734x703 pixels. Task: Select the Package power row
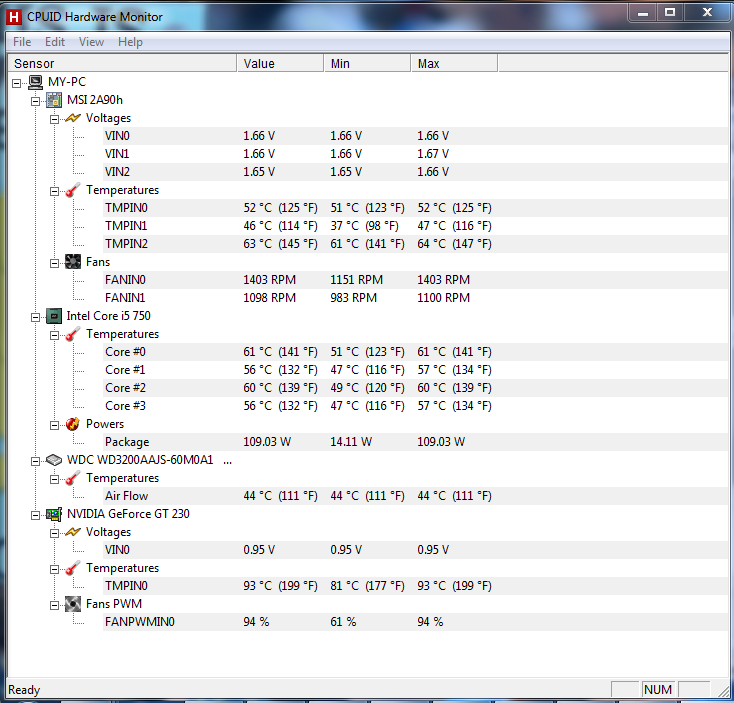click(415, 442)
